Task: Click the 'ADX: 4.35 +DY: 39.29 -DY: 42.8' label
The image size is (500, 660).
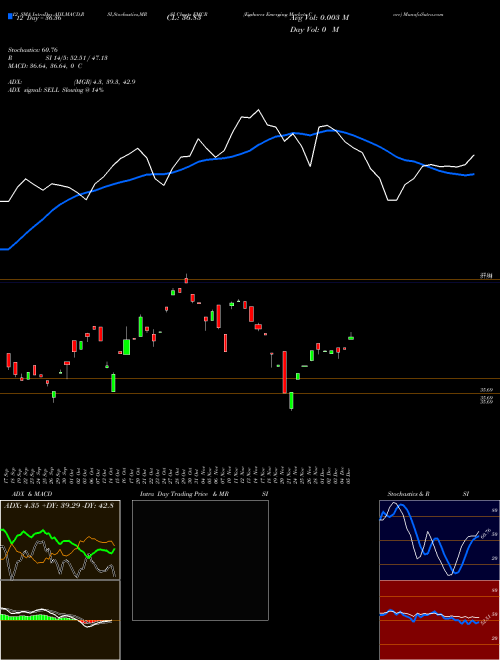Action: pos(59,505)
